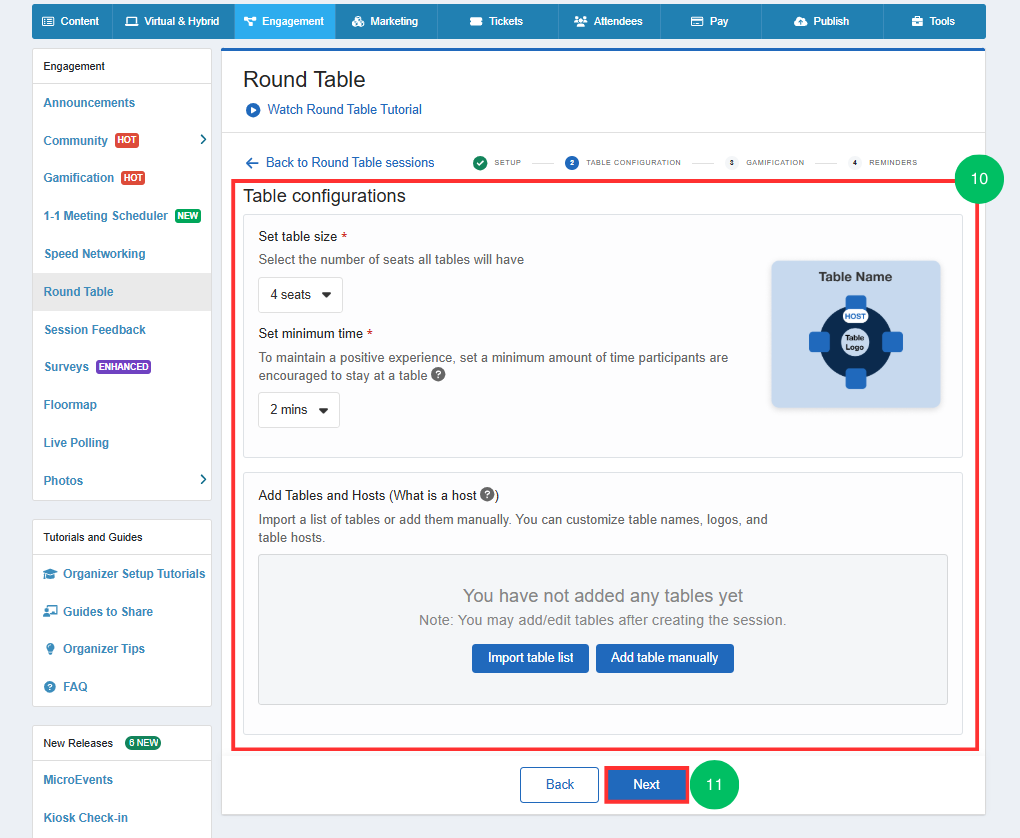This screenshot has height=838, width=1020.
Task: Click the Content tab list icon
Action: (48, 21)
